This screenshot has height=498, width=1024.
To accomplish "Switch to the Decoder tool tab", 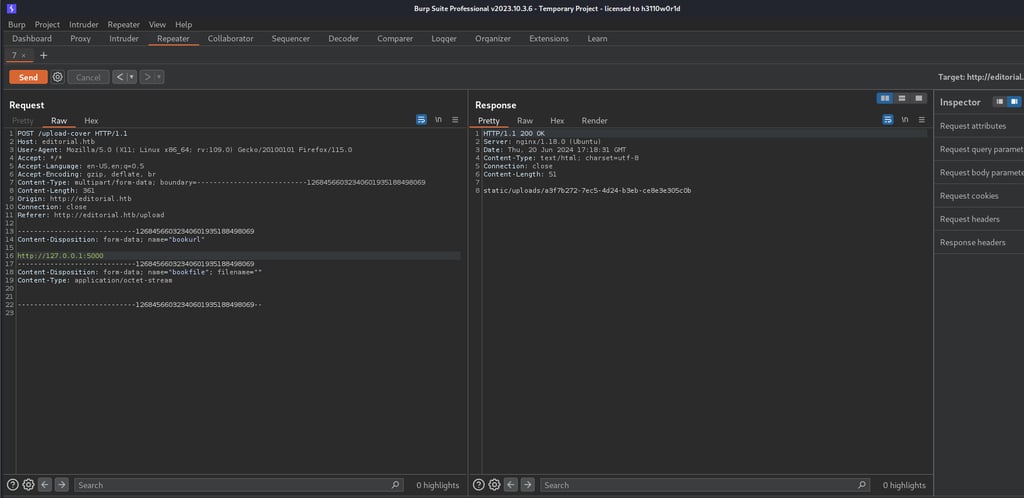I will point(343,39).
